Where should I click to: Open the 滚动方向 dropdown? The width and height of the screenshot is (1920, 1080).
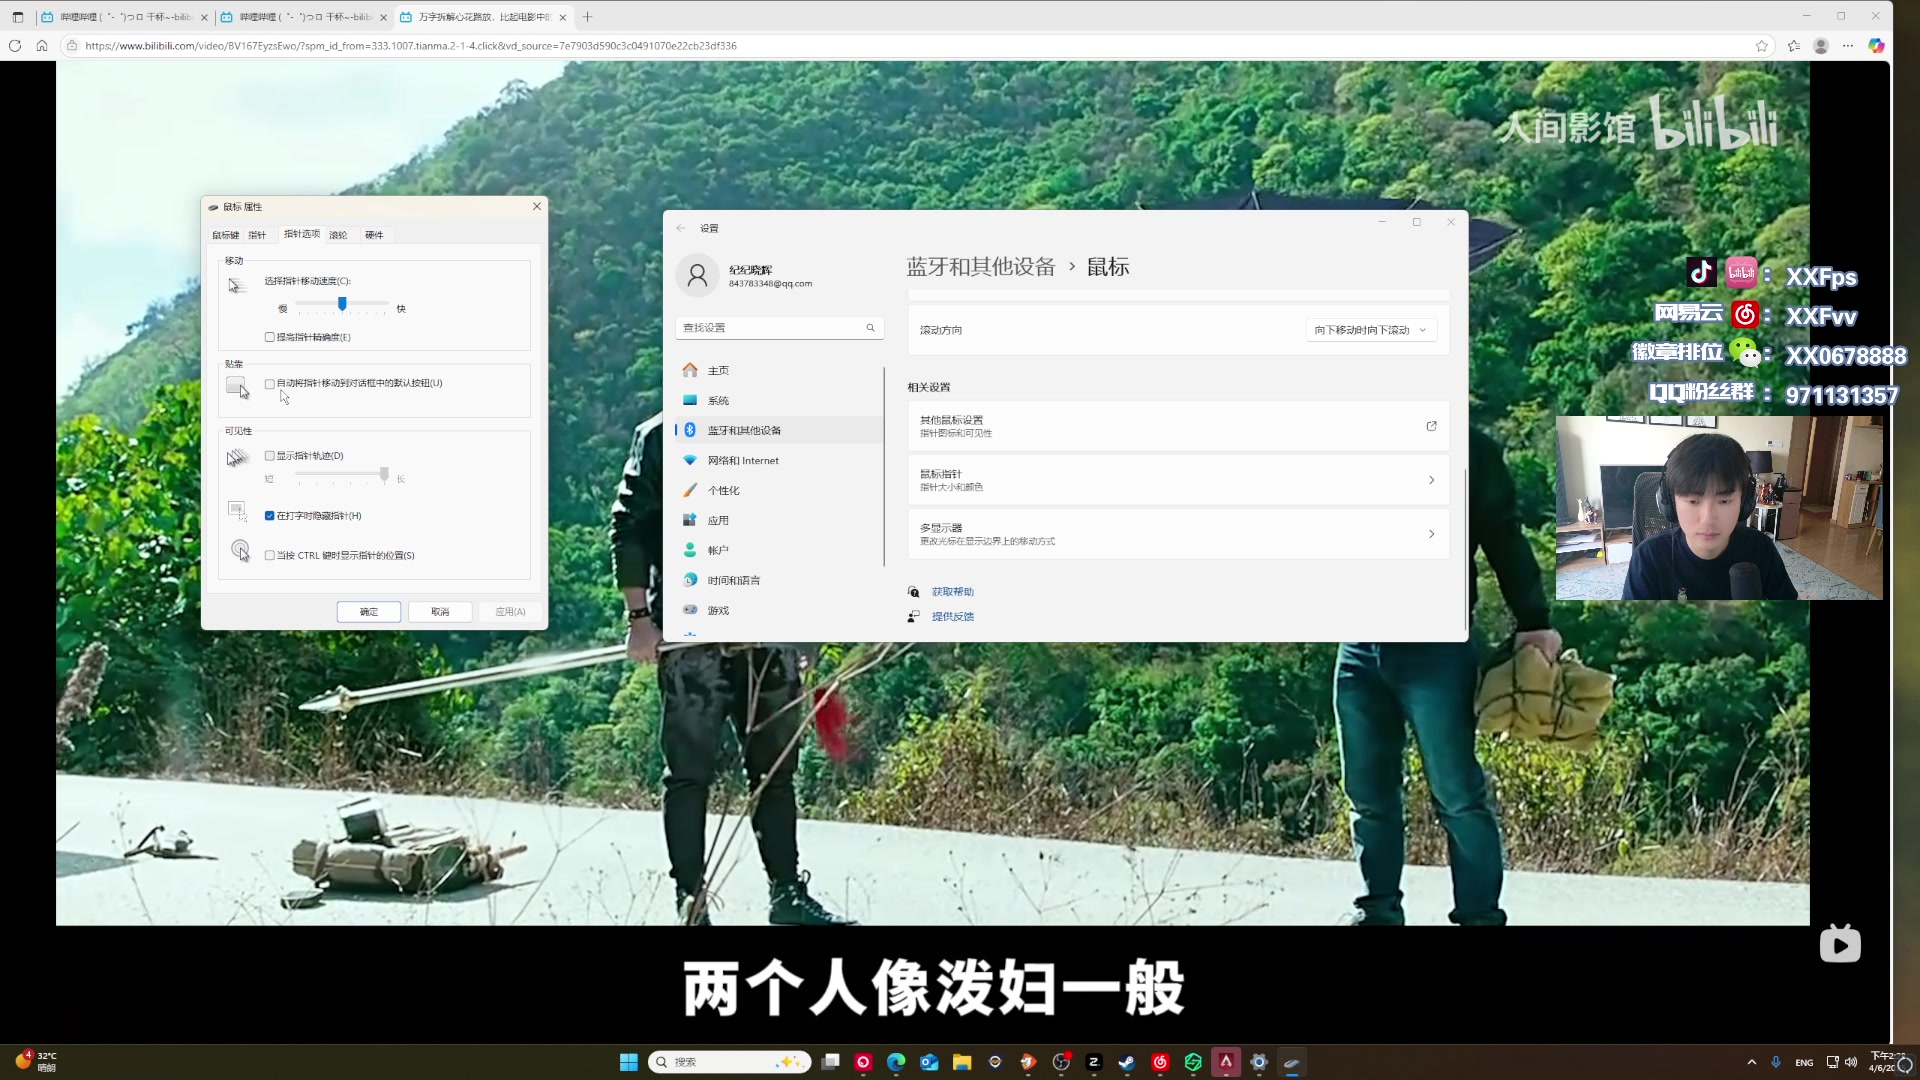1371,330
